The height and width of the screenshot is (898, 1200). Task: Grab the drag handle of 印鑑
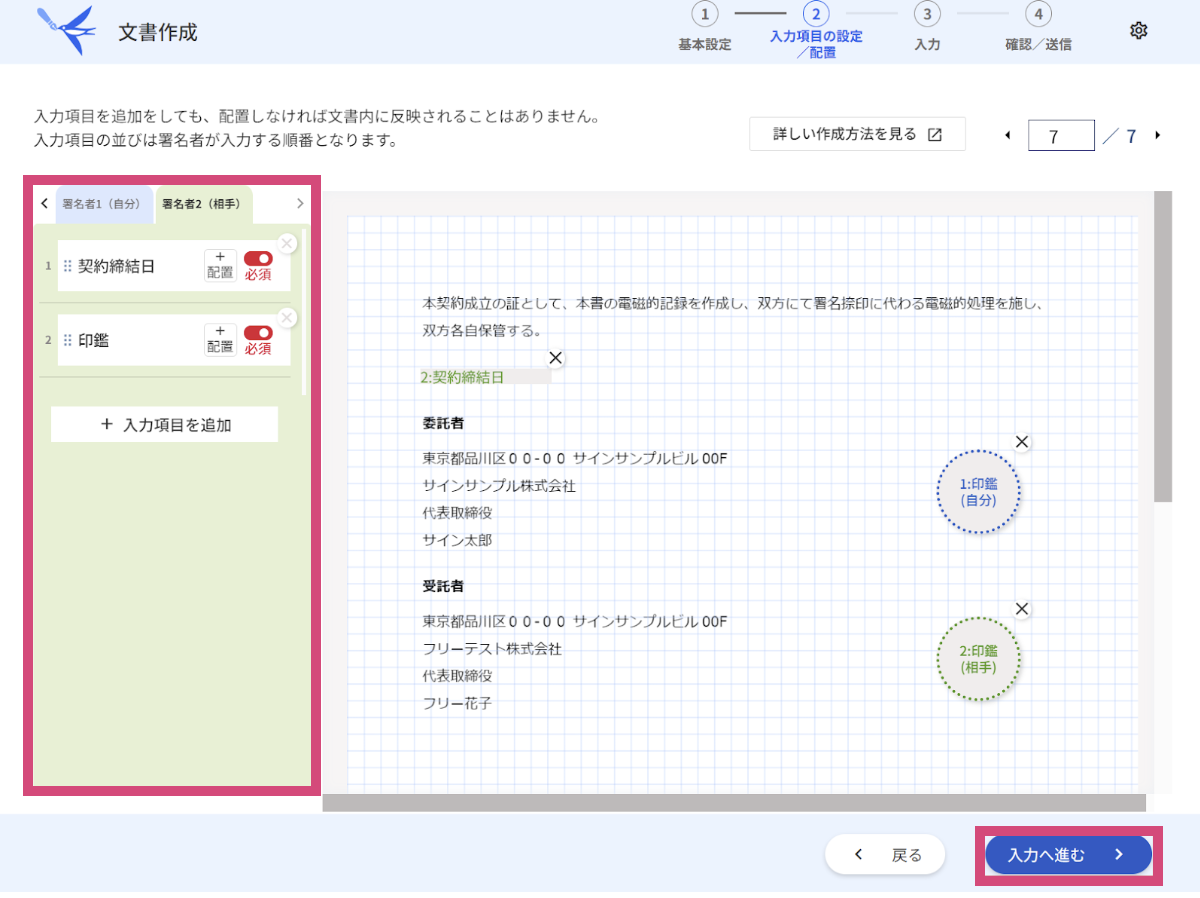(68, 340)
